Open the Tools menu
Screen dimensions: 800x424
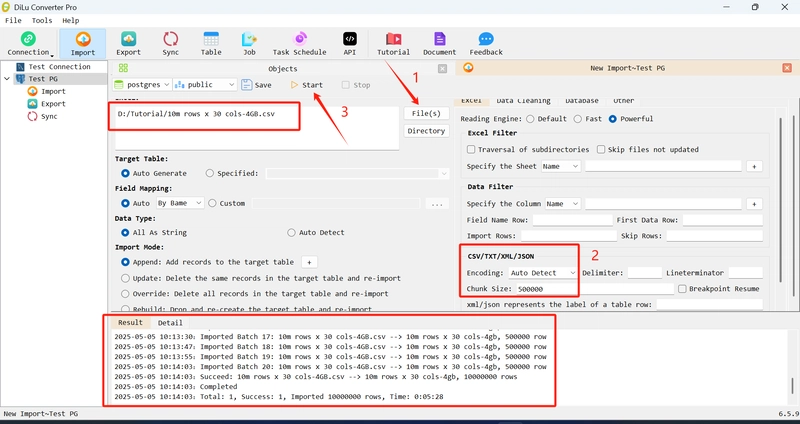tap(42, 20)
